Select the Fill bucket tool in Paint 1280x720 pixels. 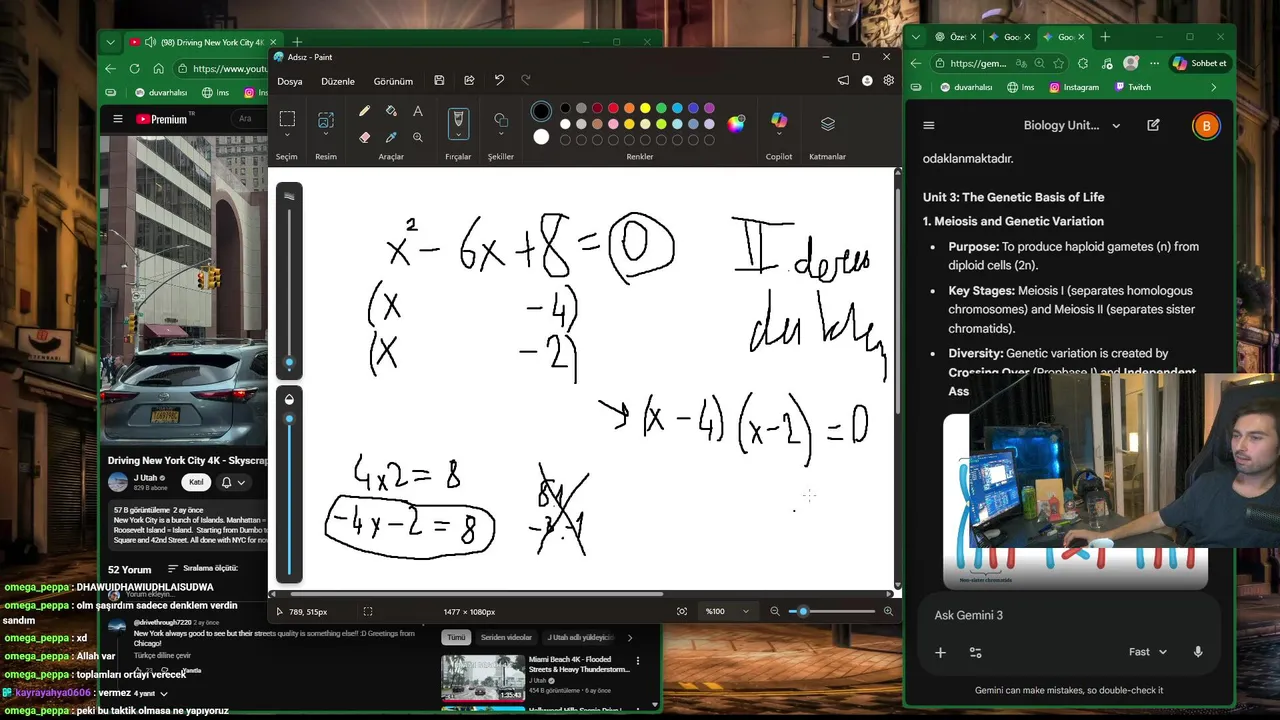pyautogui.click(x=391, y=111)
